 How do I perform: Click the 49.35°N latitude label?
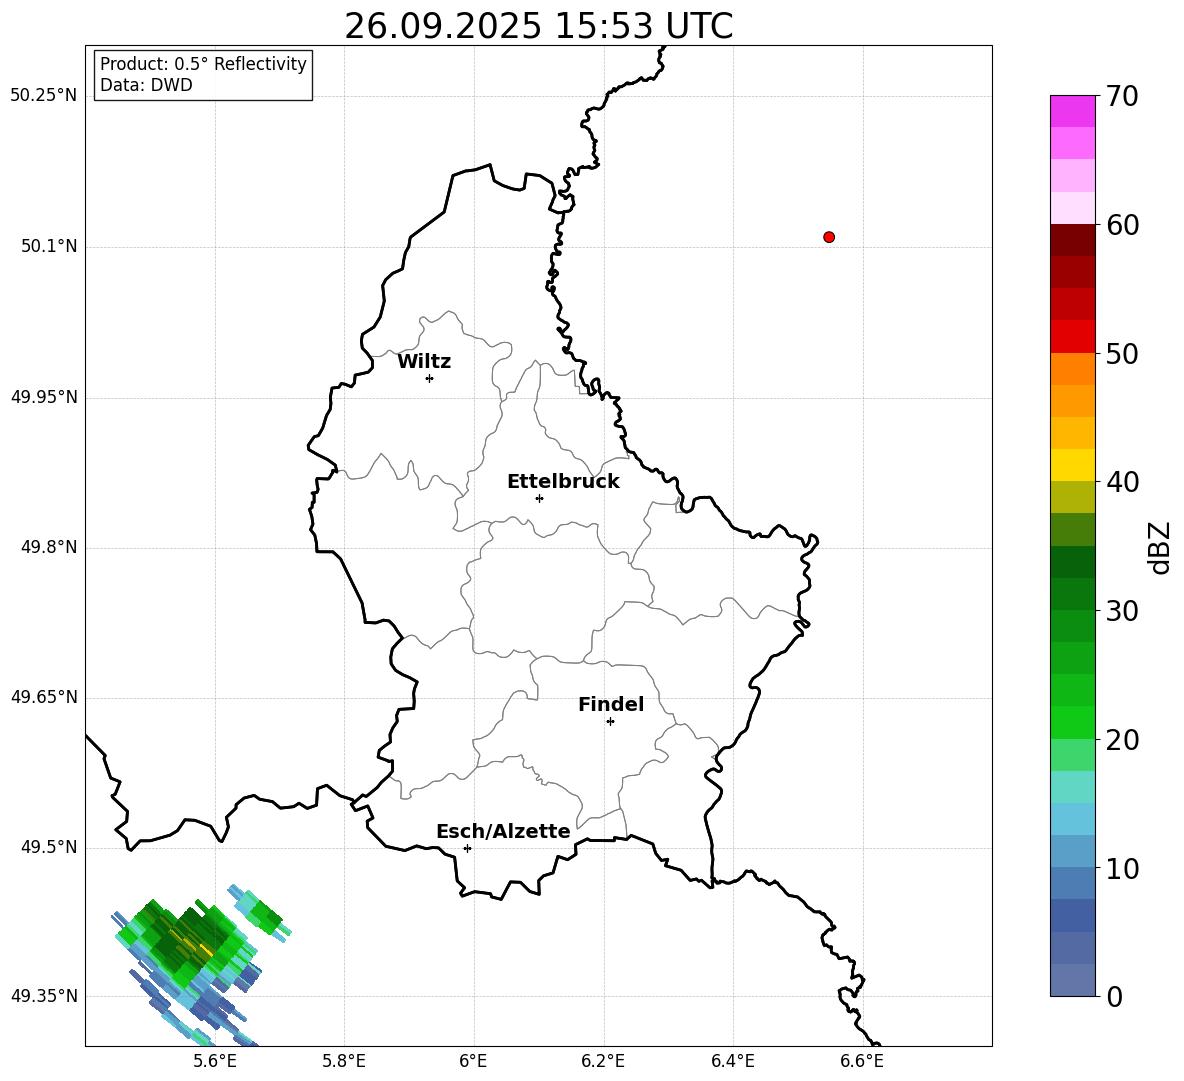point(44,996)
